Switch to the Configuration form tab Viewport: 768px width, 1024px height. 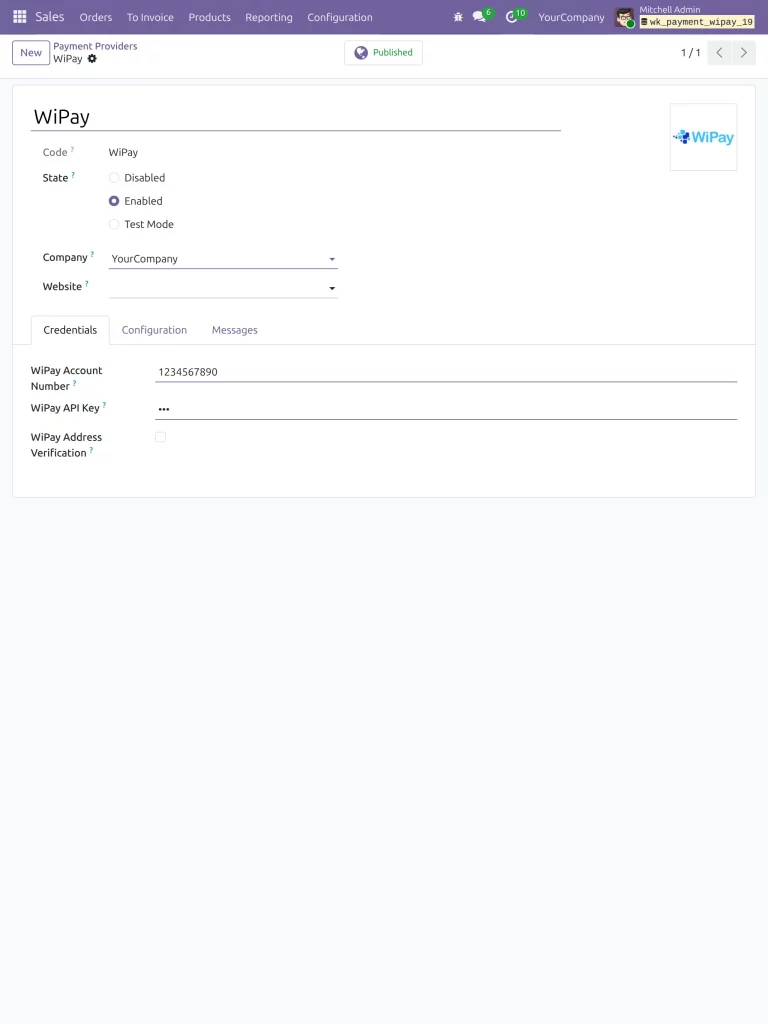(x=154, y=330)
